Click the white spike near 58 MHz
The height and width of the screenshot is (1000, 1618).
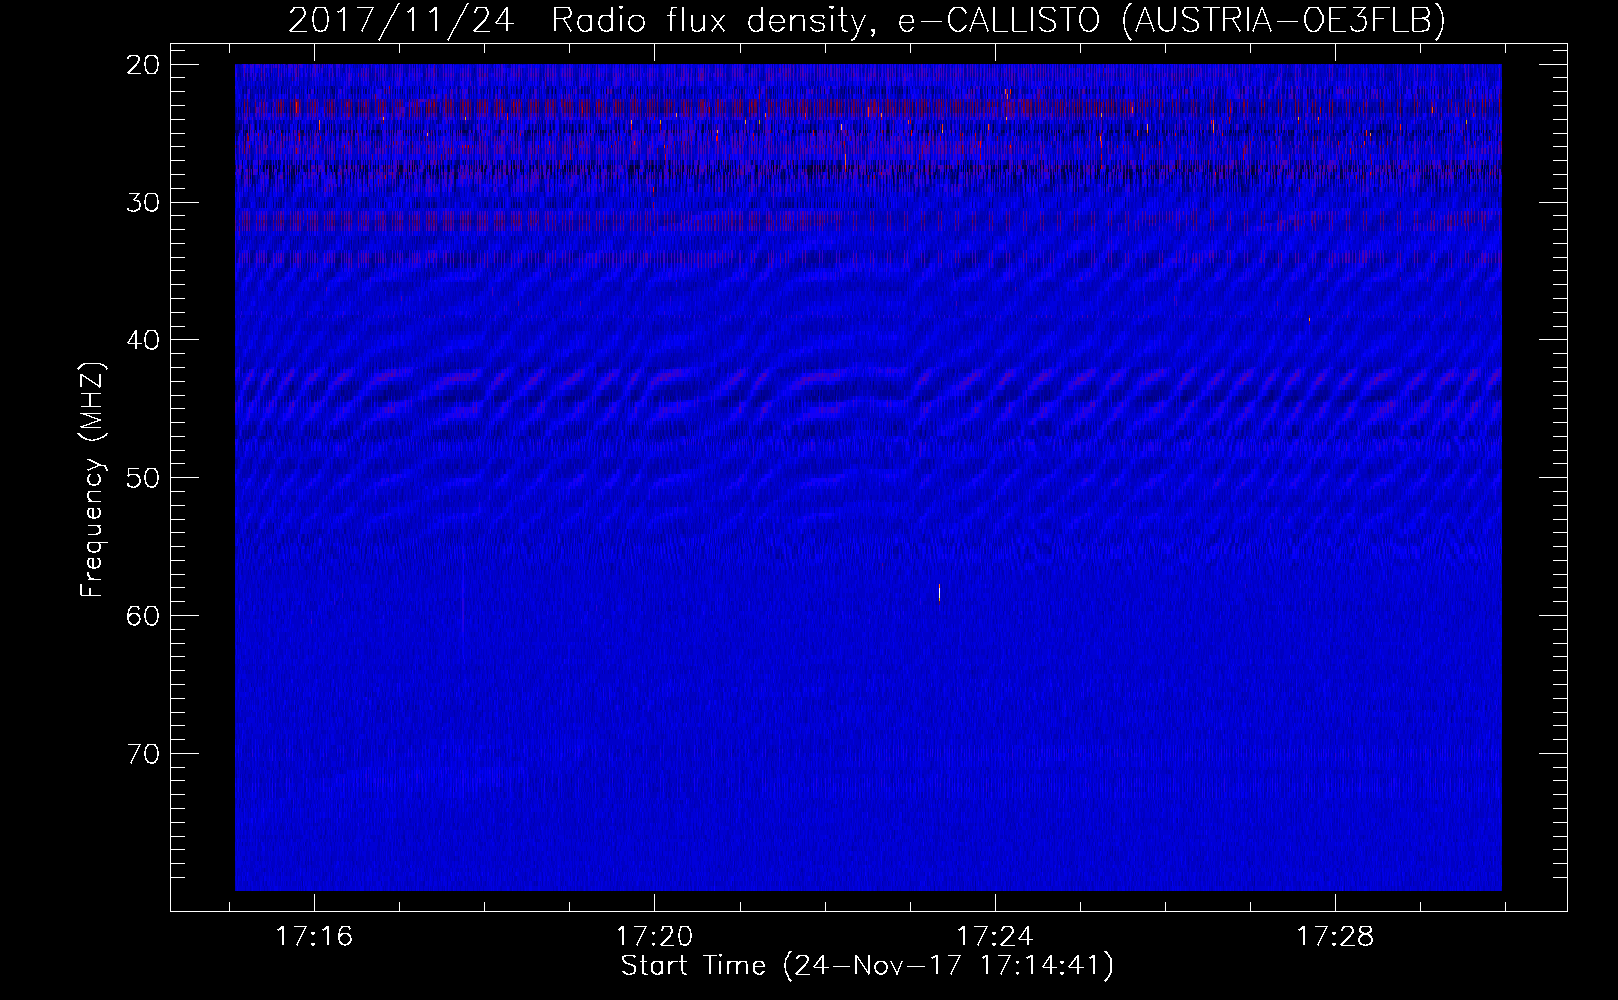pos(939,592)
